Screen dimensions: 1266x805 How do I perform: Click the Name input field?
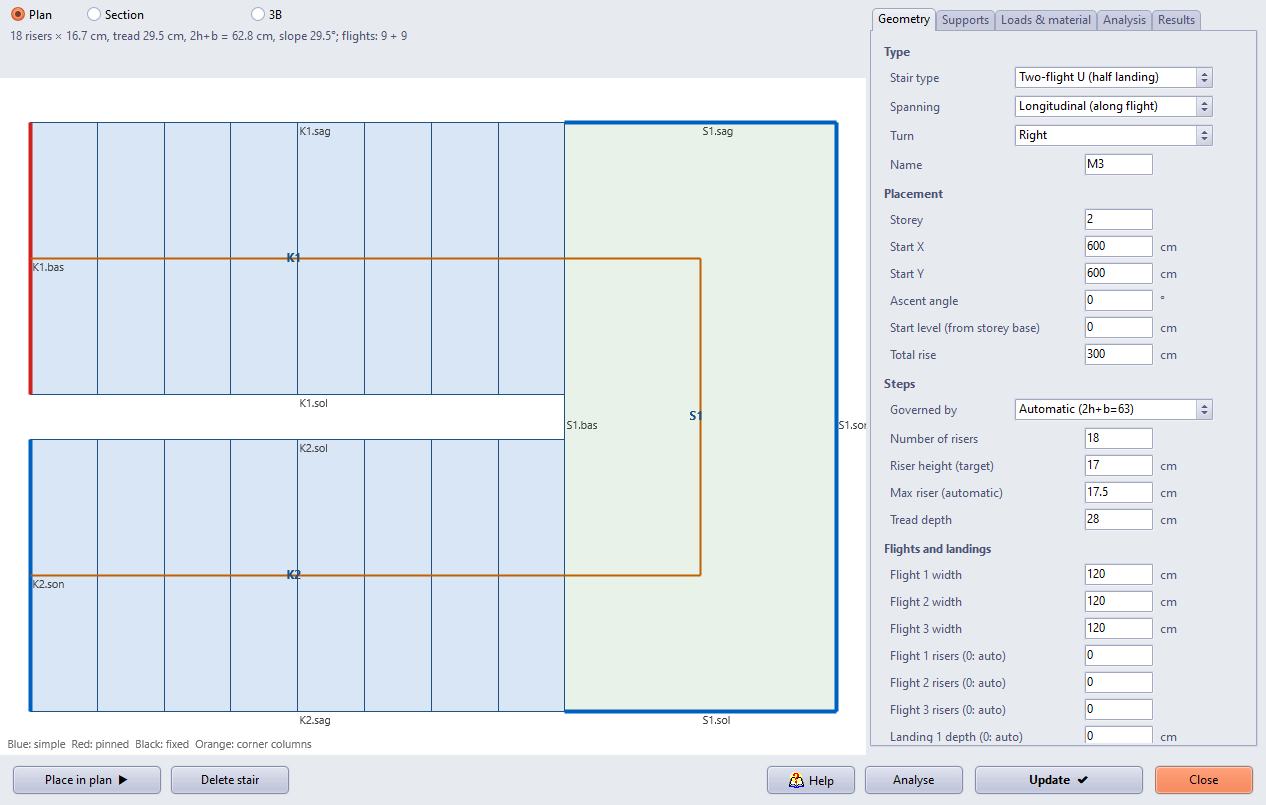1119,165
